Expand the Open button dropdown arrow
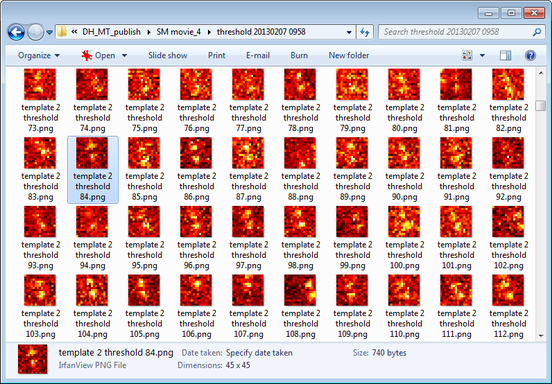Image resolution: width=552 pixels, height=384 pixels. [124, 56]
